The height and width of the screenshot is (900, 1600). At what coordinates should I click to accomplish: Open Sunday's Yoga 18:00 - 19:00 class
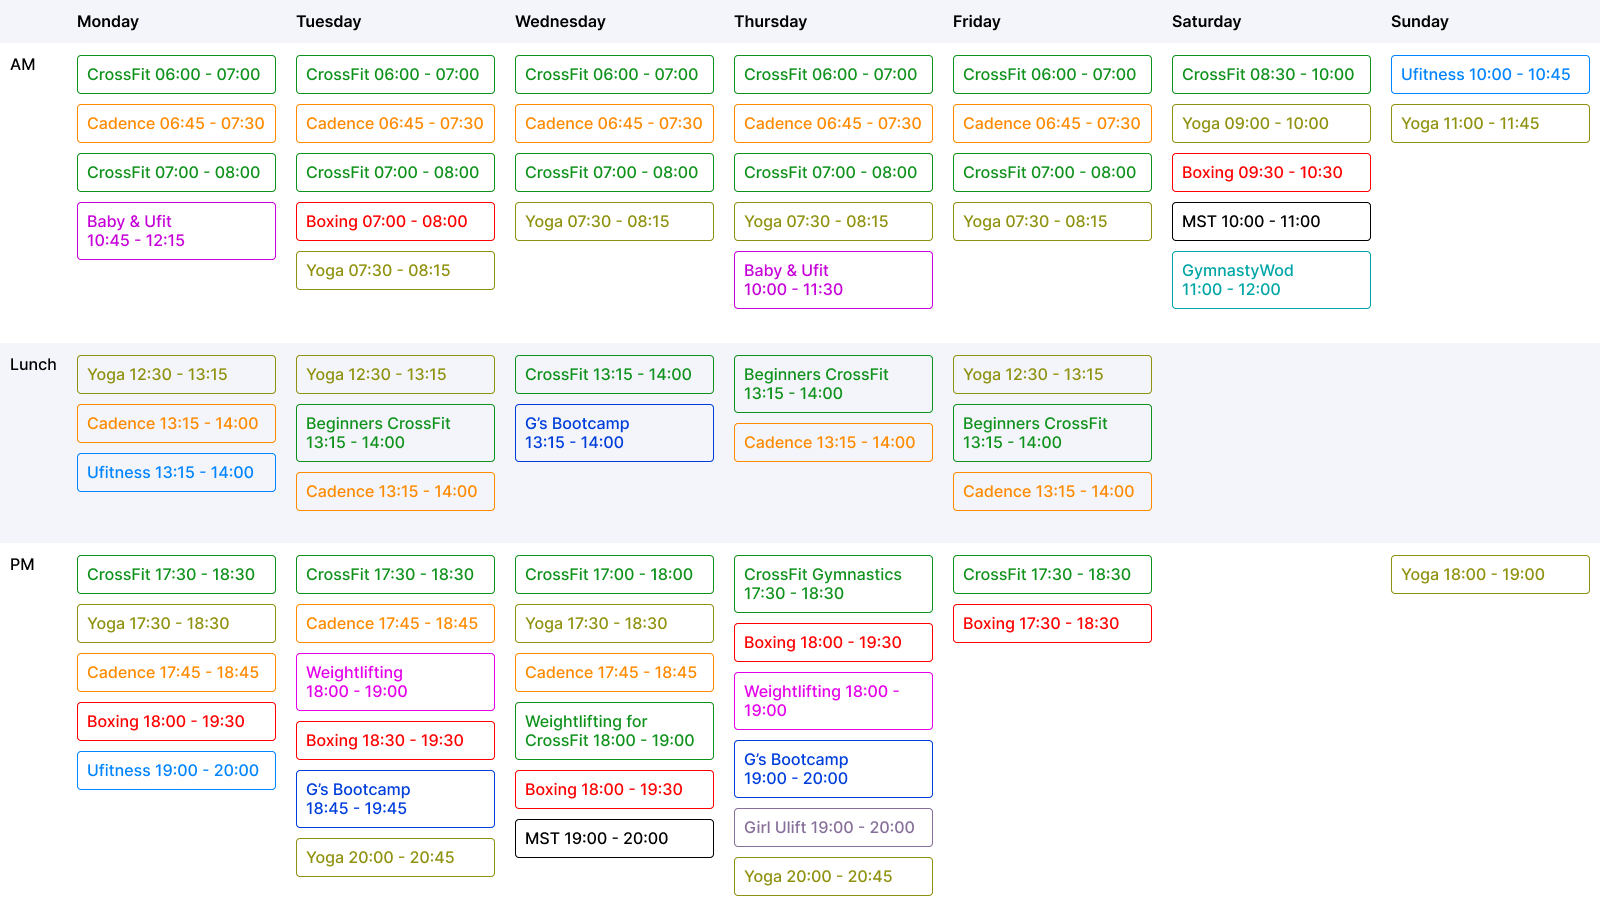click(1490, 574)
